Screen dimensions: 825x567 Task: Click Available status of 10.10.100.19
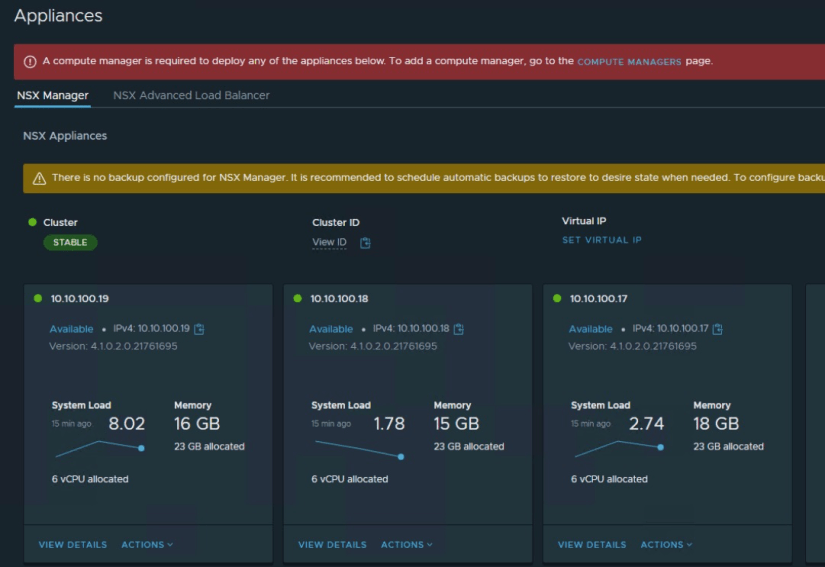pos(72,329)
